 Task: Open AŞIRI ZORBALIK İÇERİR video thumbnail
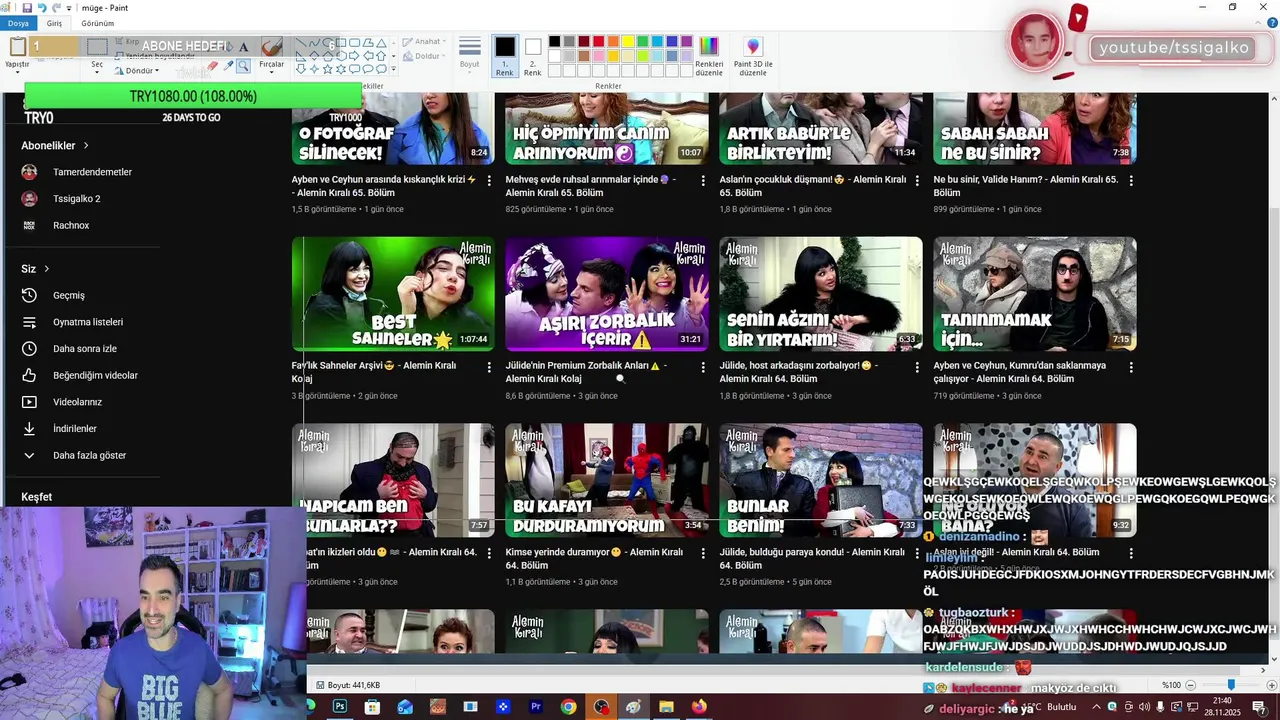[x=607, y=294]
